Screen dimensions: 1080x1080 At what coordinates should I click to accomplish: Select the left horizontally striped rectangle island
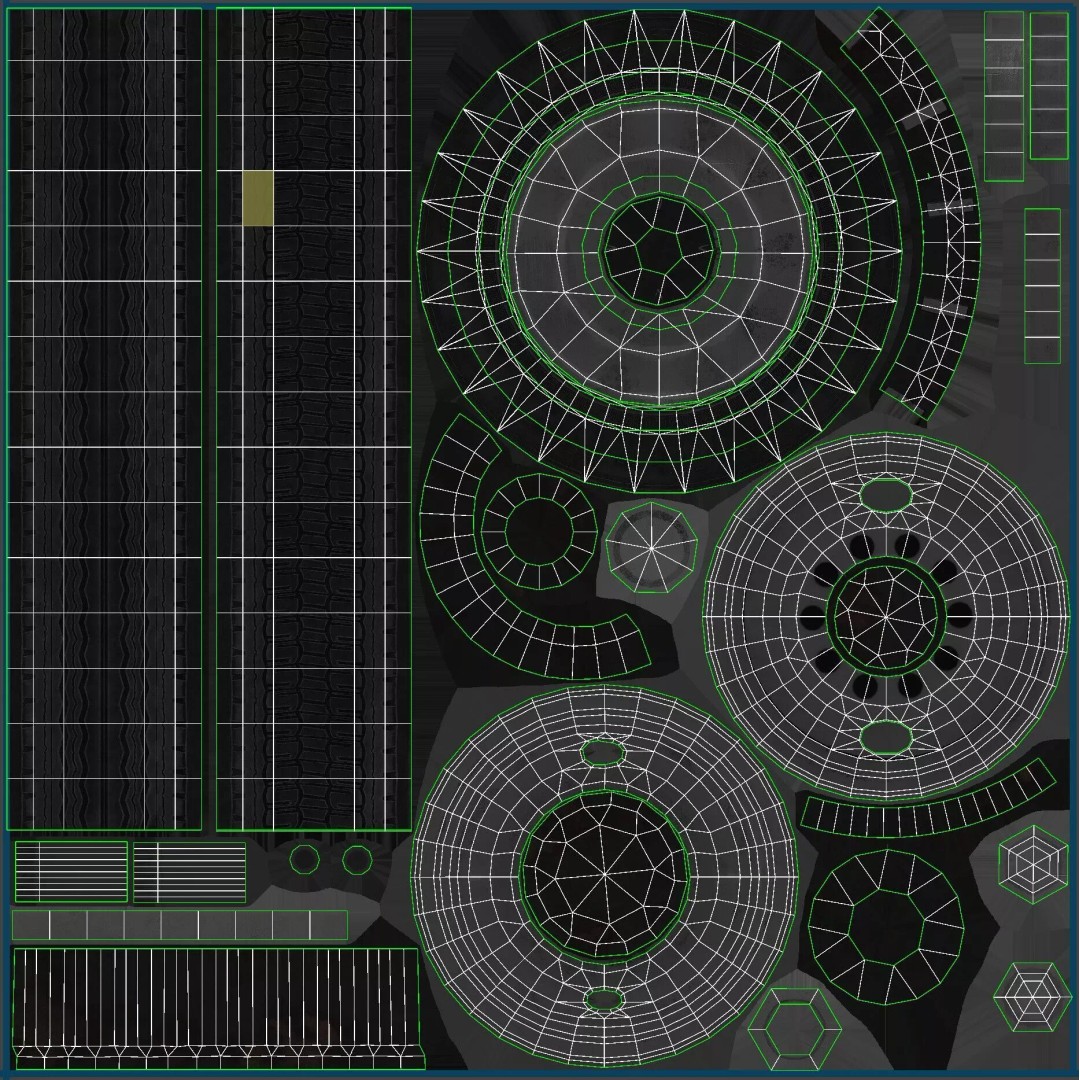pyautogui.click(x=72, y=872)
